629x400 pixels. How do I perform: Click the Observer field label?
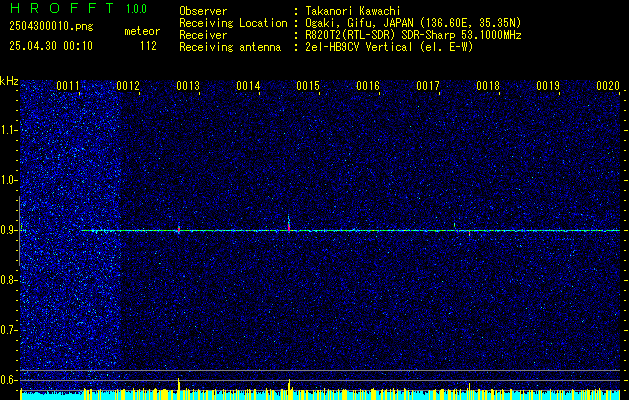203,11
